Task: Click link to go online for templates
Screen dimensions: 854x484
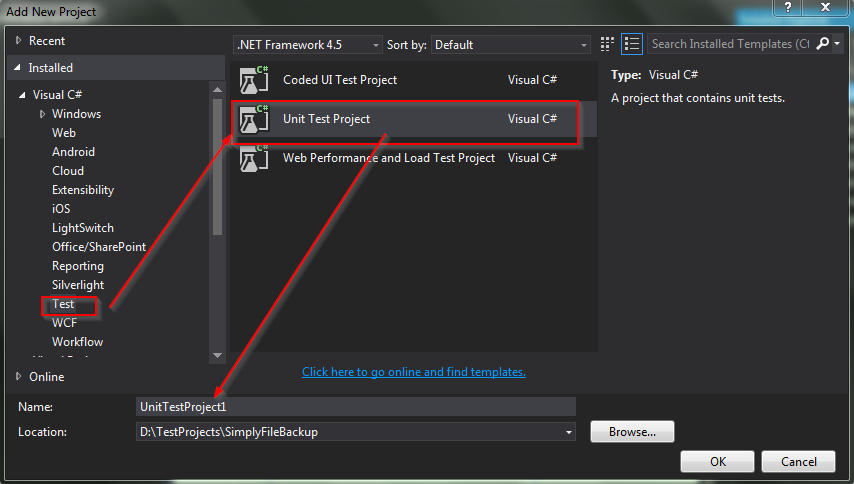Action: pos(413,372)
